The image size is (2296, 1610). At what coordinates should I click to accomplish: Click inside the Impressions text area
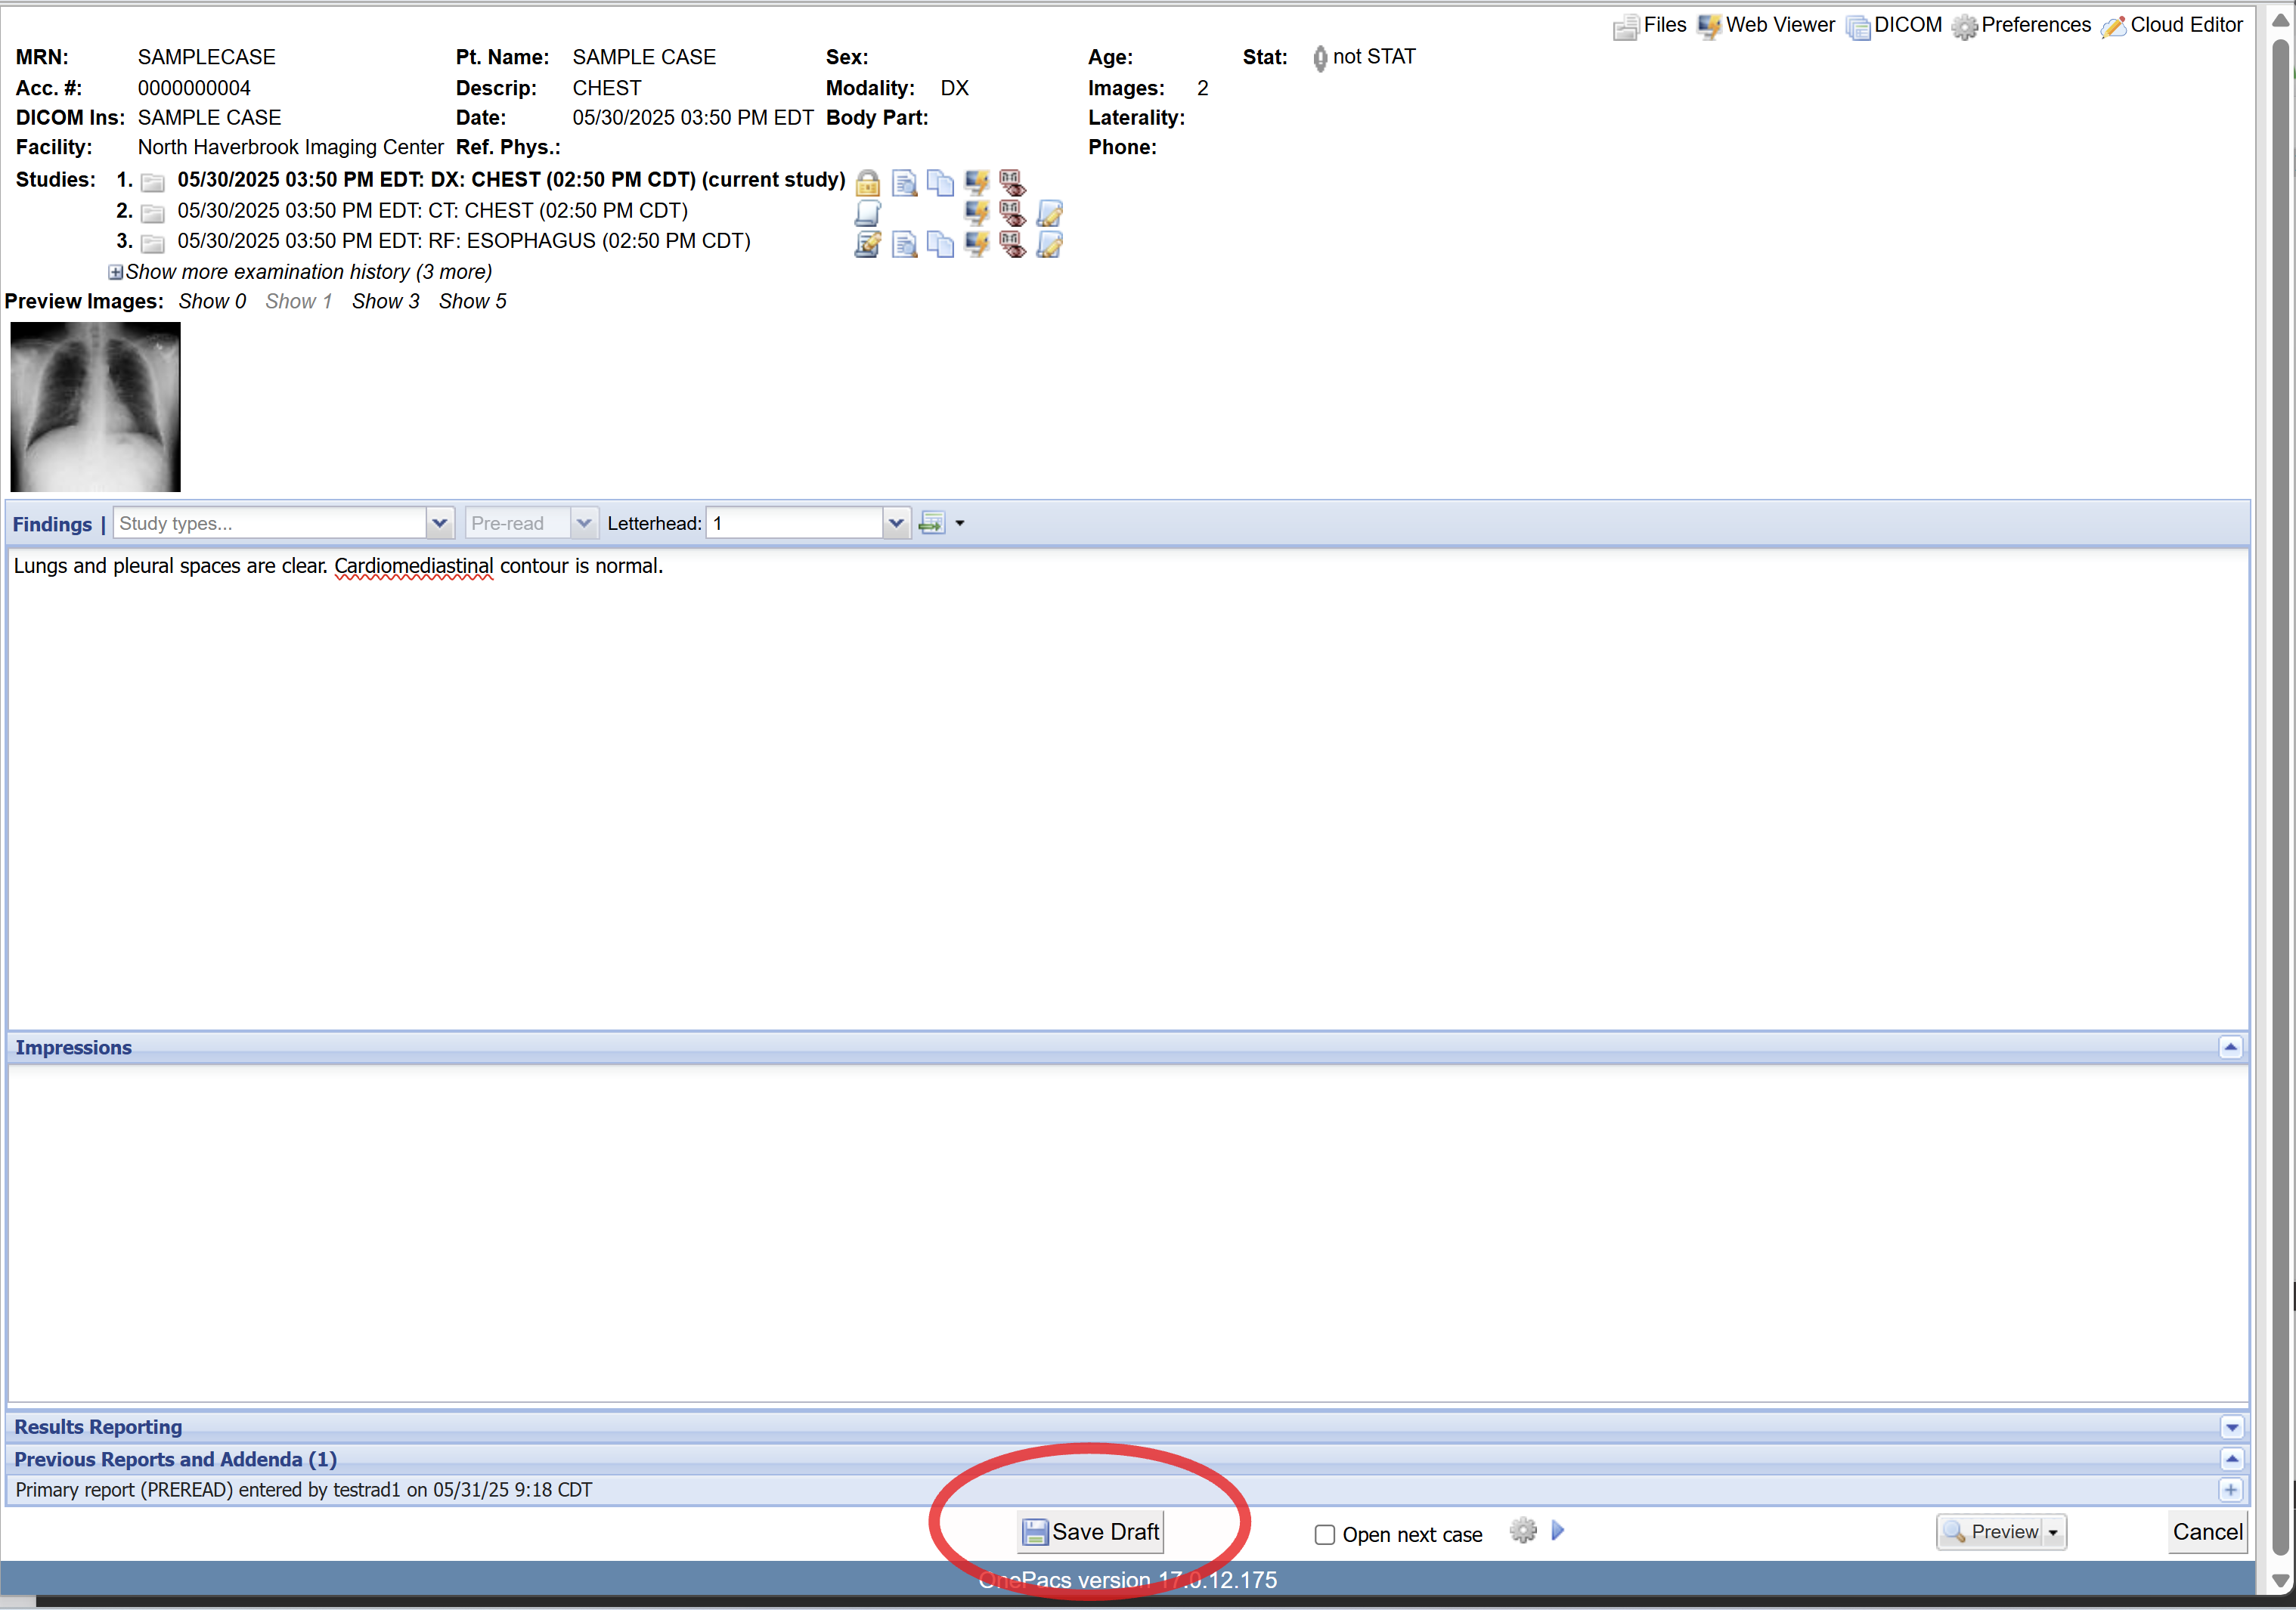point(1128,1233)
